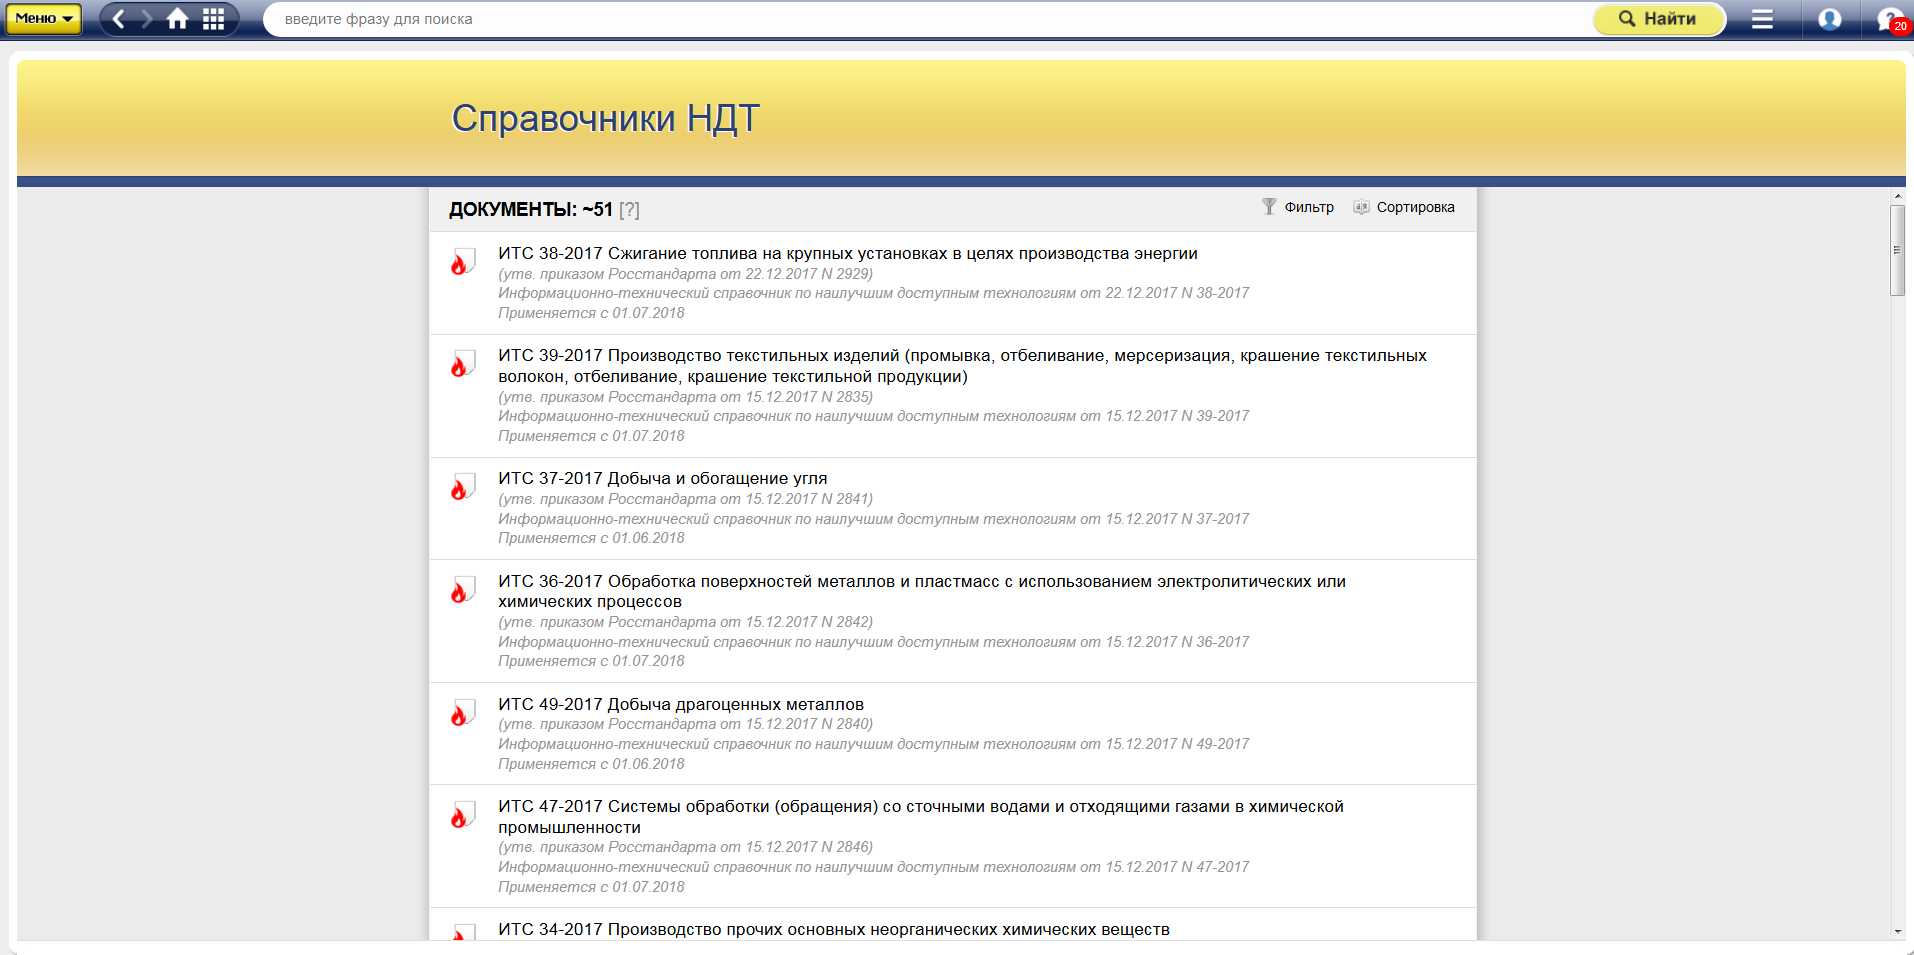Open ИТС 37-2017 Добыча и обогащение угля
Viewport: 1914px width, 955px height.
point(662,479)
